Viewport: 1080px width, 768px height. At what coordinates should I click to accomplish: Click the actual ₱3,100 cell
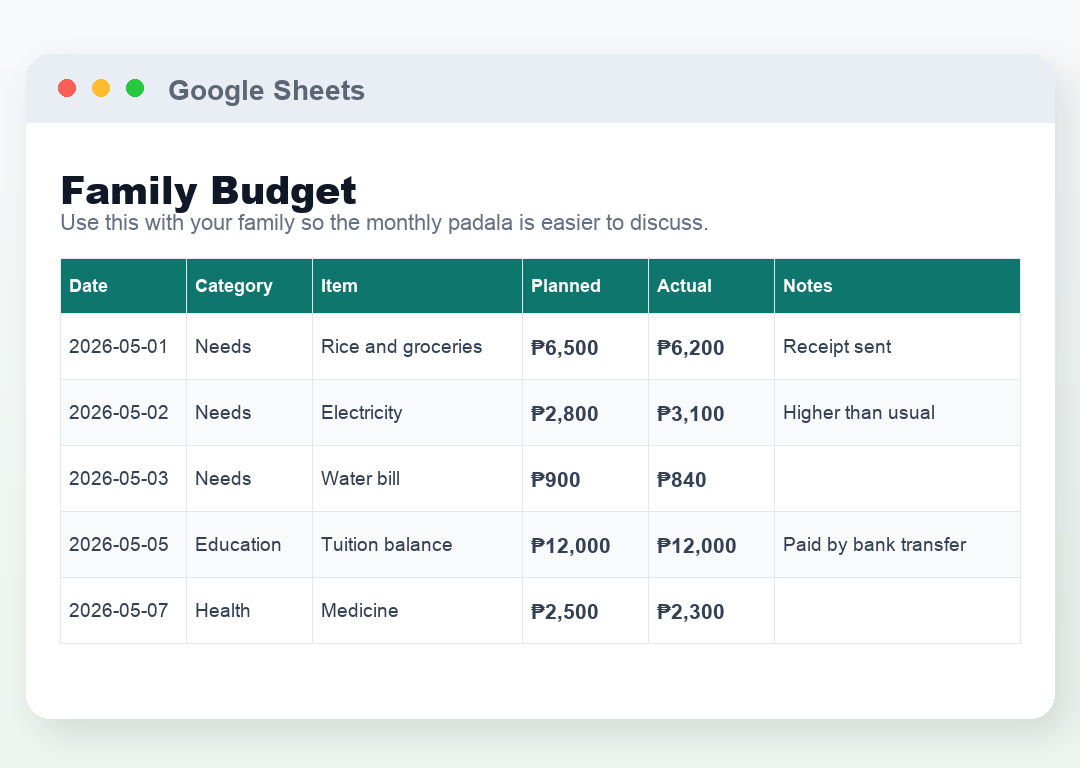tap(712, 413)
